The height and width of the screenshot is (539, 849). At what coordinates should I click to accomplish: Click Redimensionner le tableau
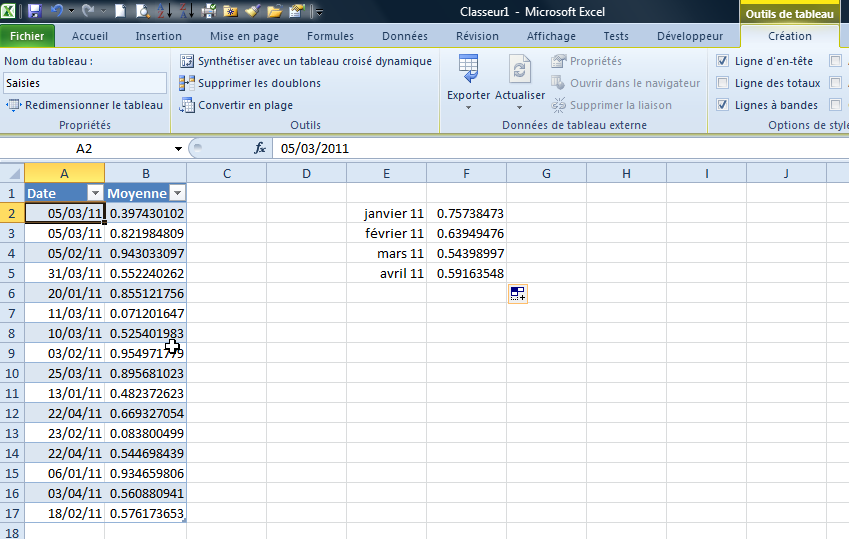pos(84,105)
